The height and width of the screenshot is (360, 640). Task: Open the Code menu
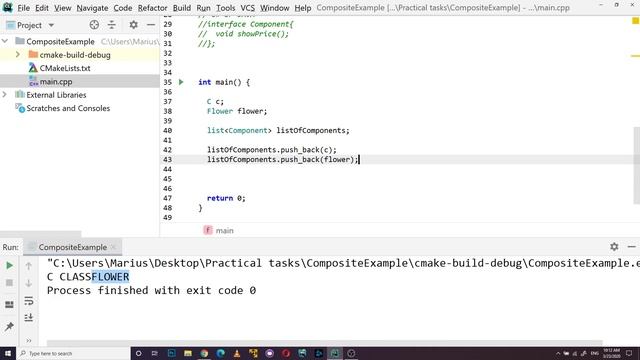(x=123, y=8)
